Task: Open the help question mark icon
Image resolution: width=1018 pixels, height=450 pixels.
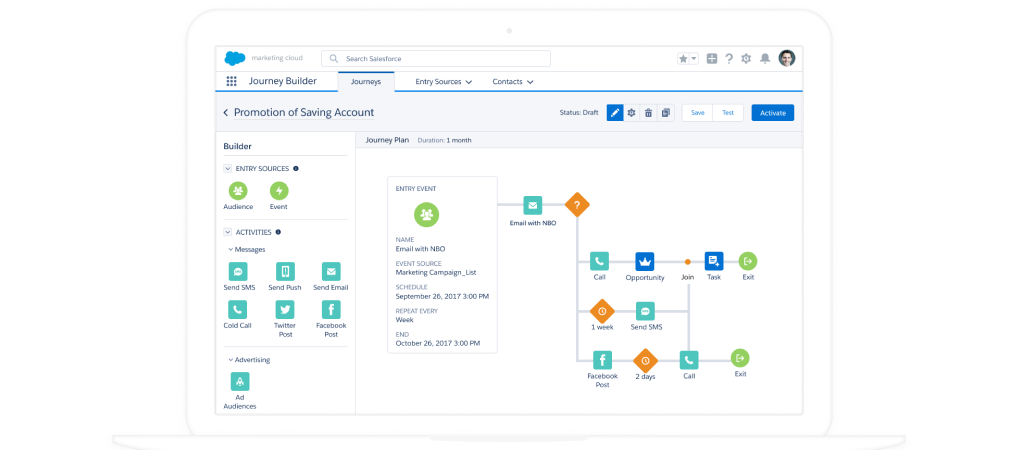Action: (729, 58)
